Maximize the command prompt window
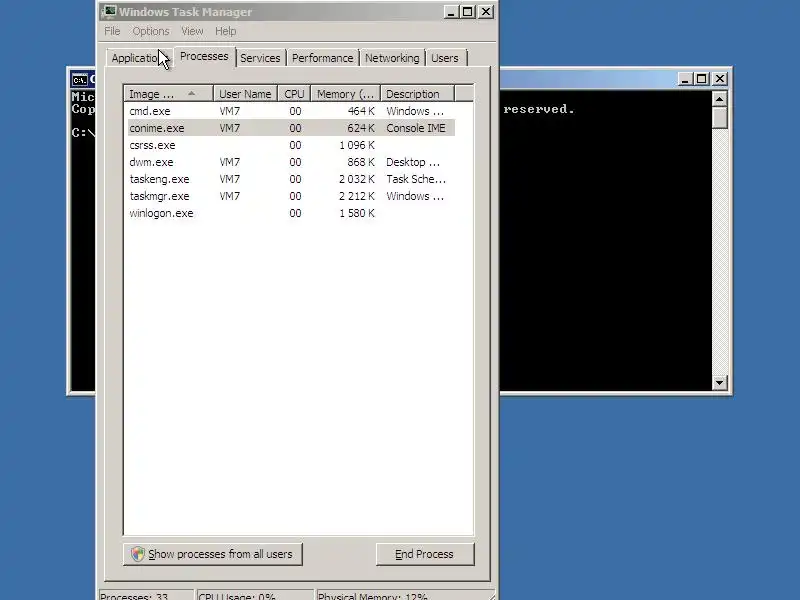Image resolution: width=800 pixels, height=600 pixels. point(702,79)
